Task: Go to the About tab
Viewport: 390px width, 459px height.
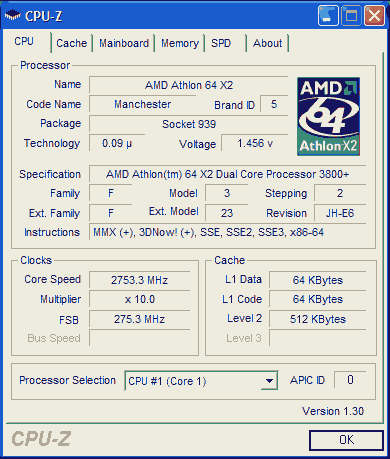Action: pyautogui.click(x=267, y=43)
